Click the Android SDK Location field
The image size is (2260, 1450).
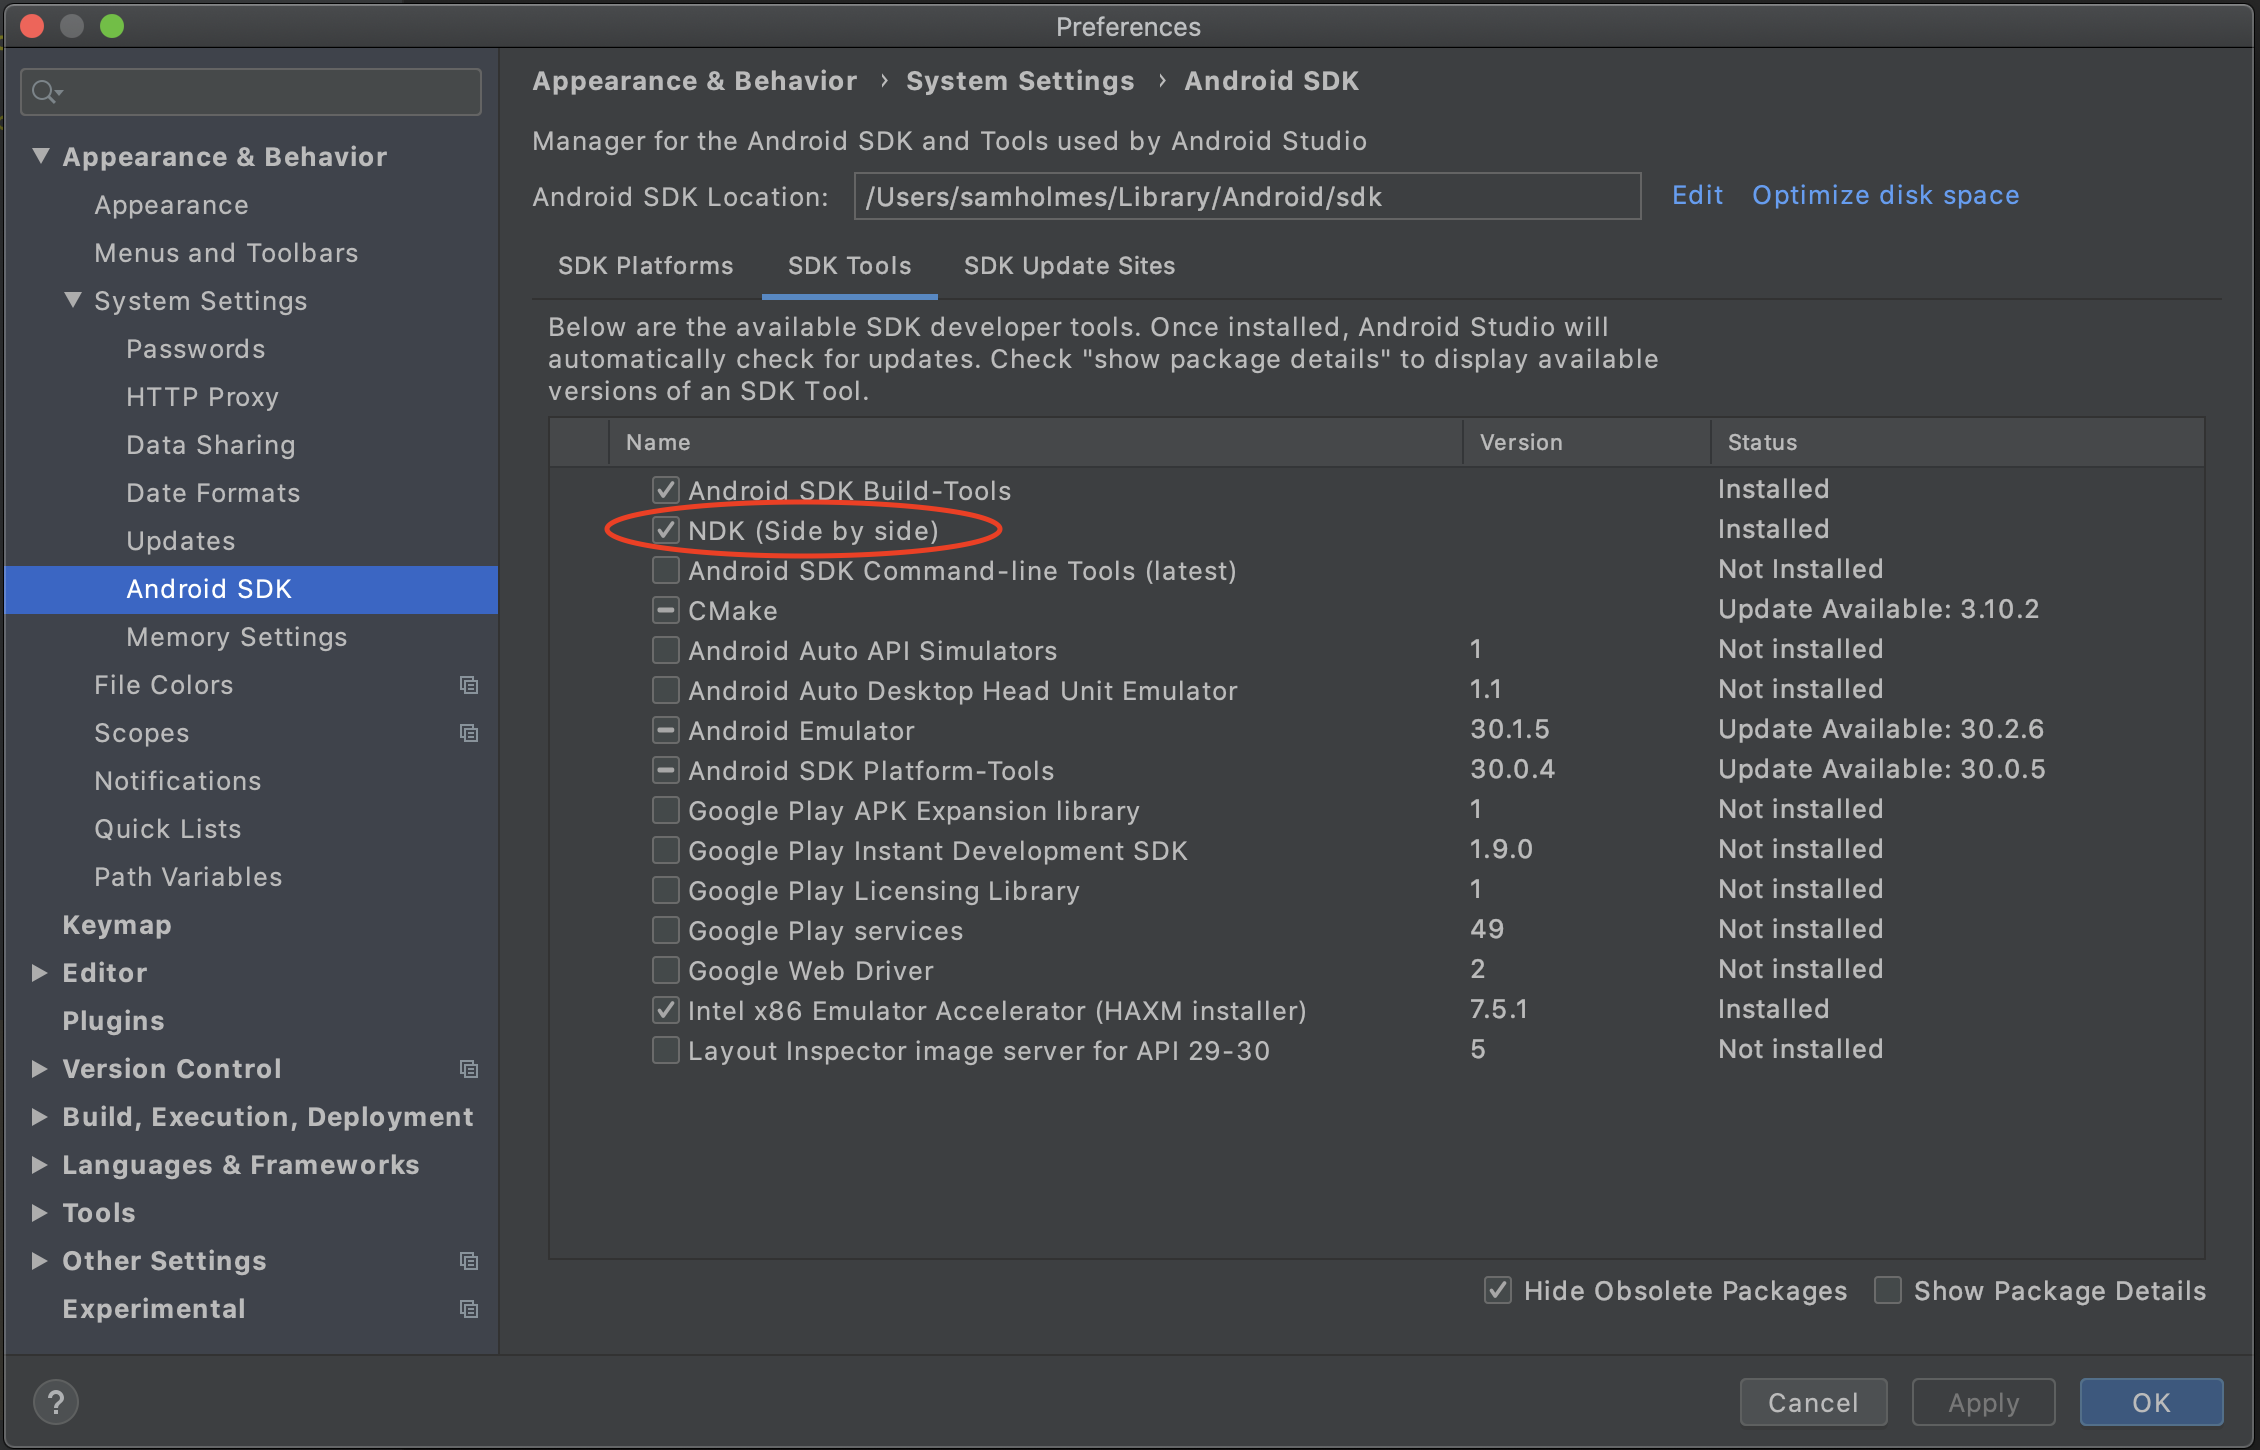1246,196
